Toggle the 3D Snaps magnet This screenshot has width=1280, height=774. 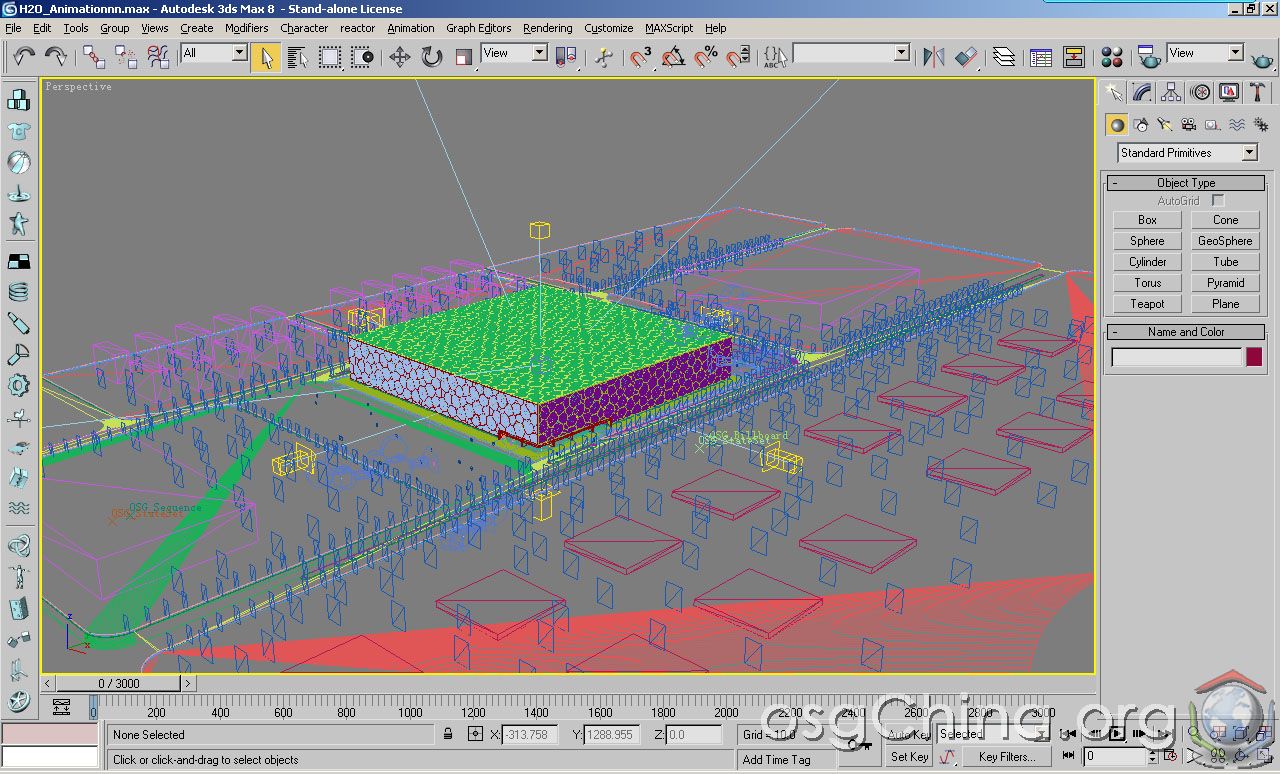(642, 57)
